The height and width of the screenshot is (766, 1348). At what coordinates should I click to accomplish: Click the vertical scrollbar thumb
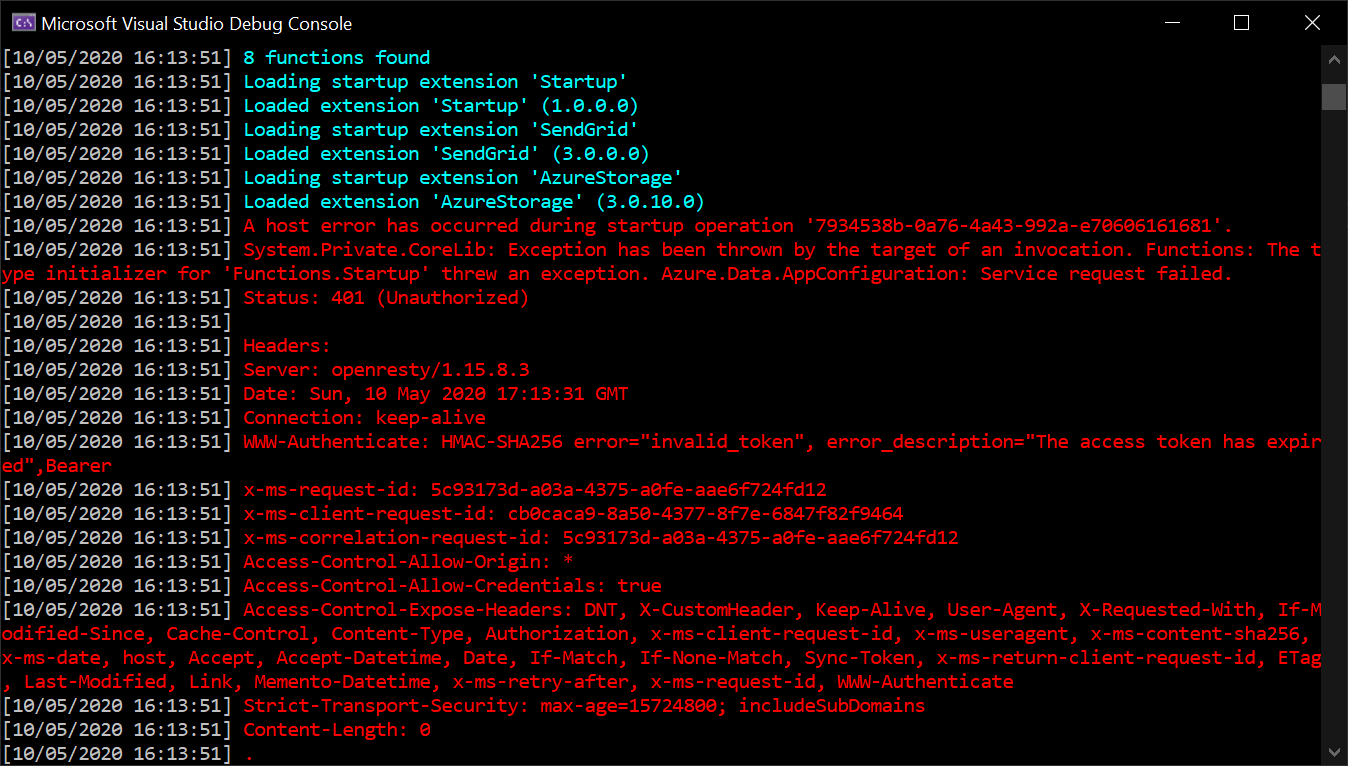point(1334,96)
